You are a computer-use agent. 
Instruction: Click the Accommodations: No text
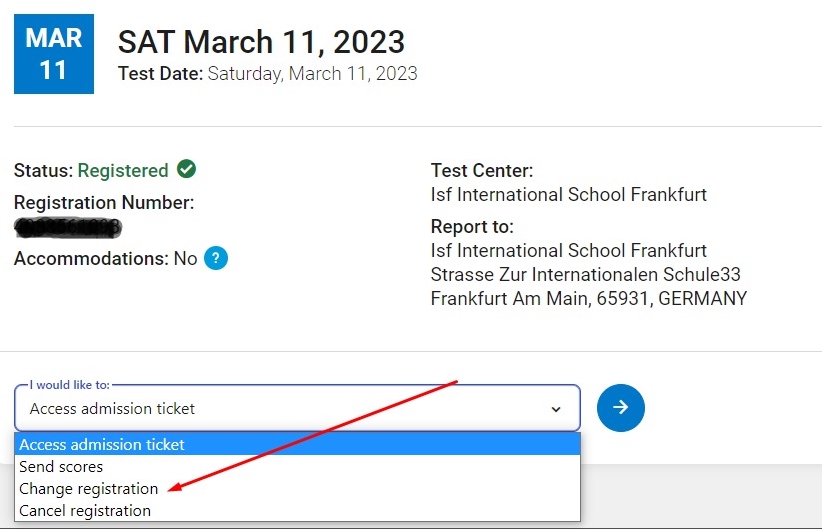[x=105, y=259]
